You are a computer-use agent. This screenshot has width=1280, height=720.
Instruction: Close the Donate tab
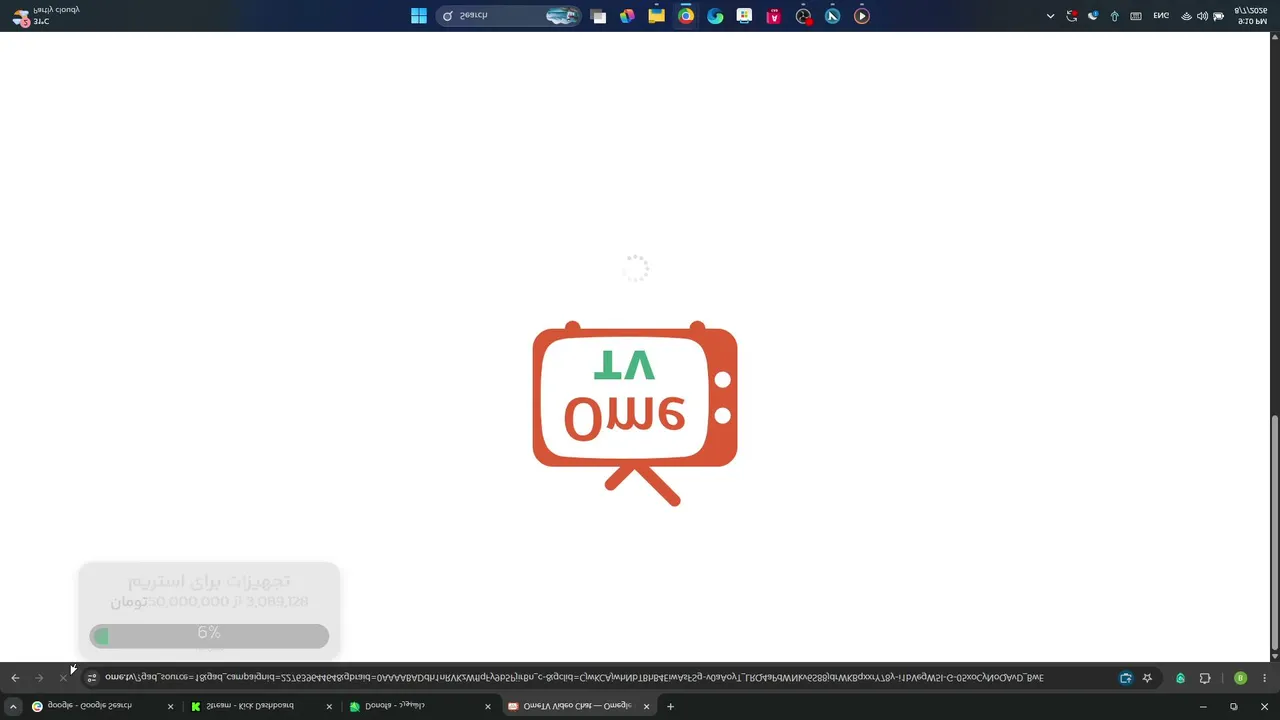[x=488, y=706]
